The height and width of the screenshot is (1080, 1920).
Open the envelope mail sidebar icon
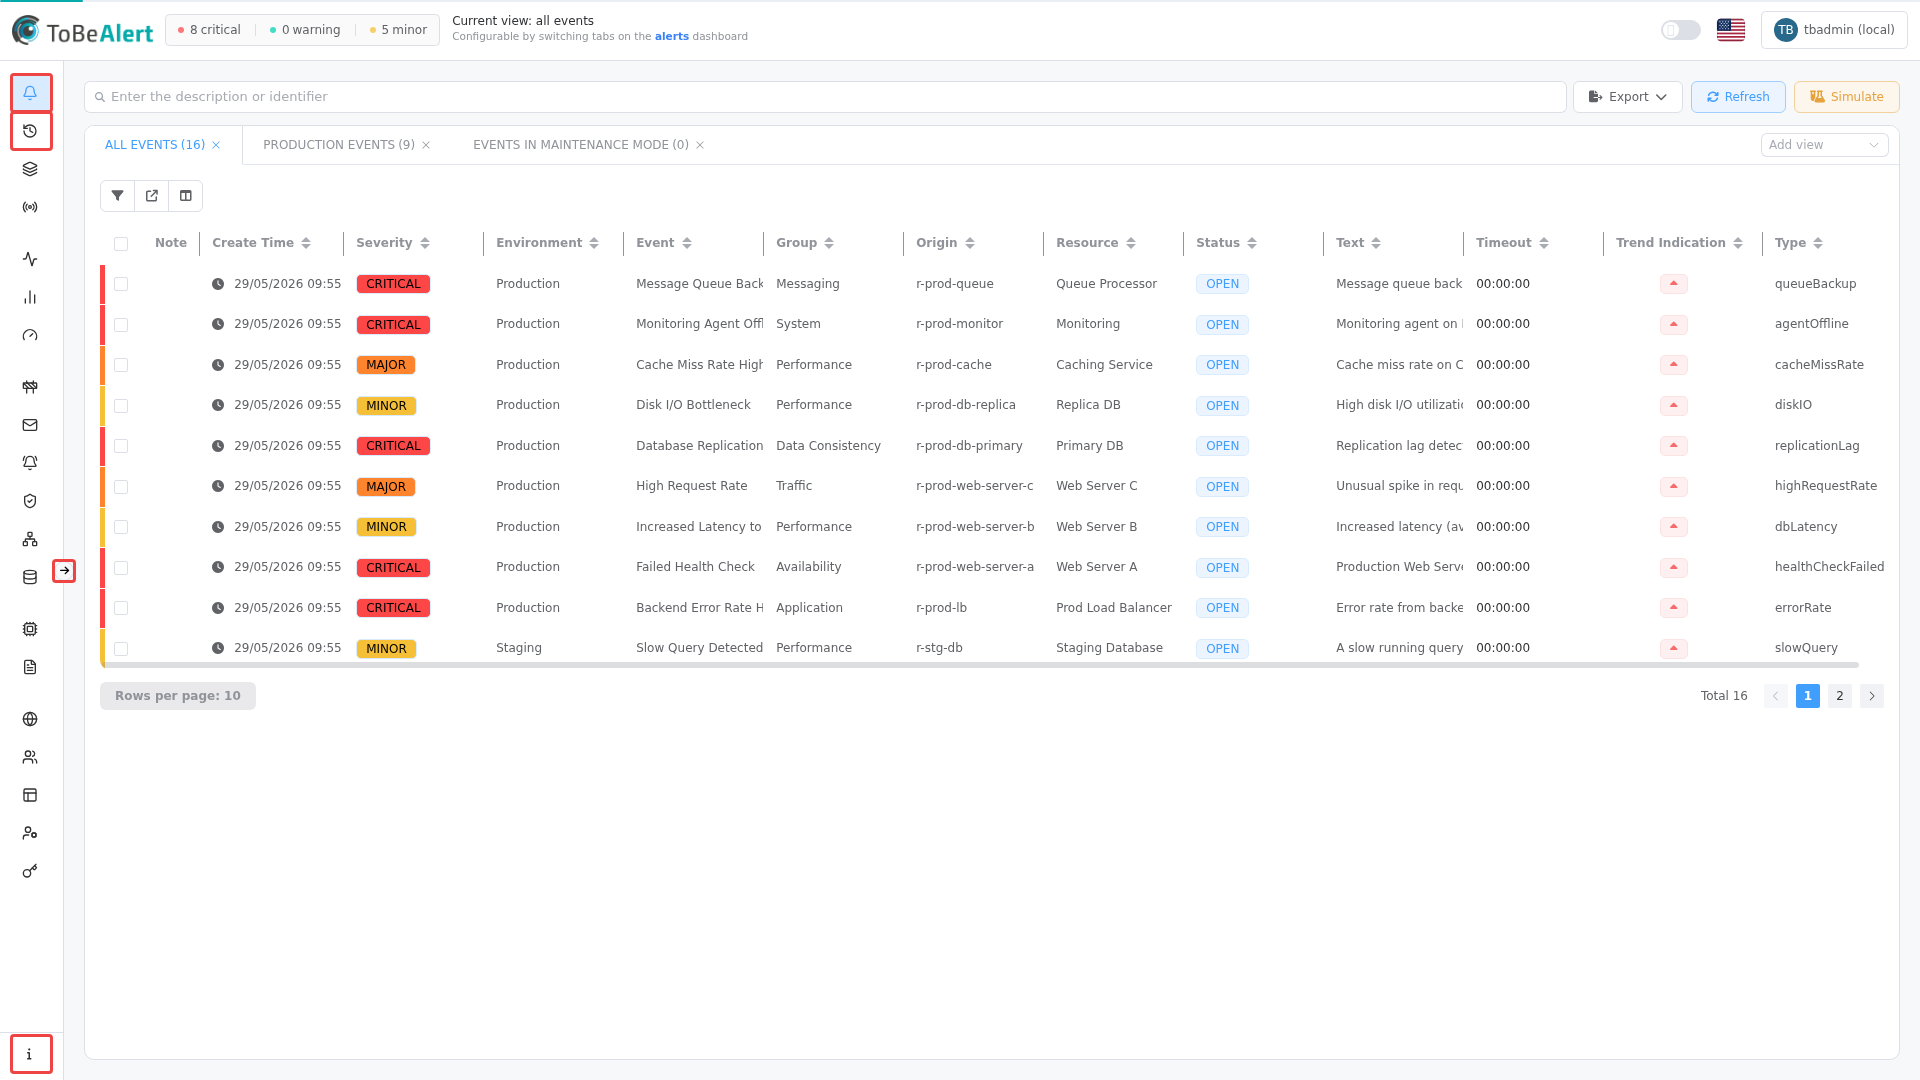(30, 425)
